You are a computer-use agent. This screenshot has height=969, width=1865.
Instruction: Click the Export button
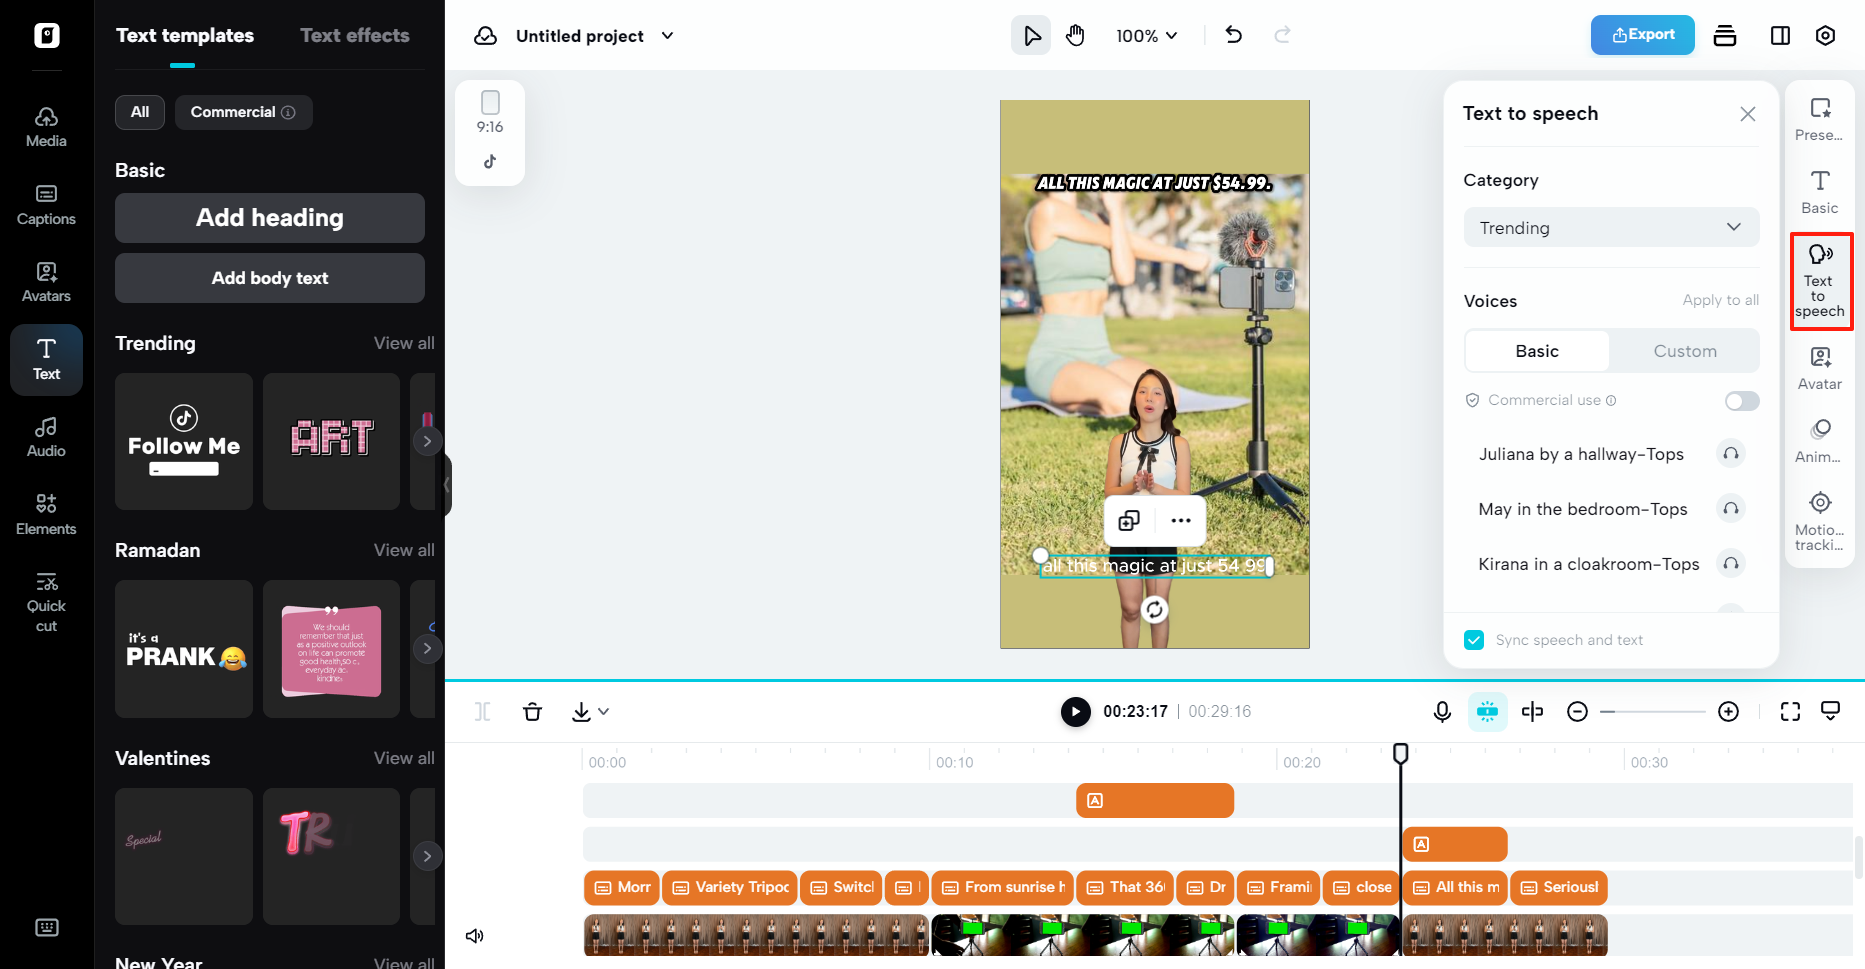(1642, 35)
